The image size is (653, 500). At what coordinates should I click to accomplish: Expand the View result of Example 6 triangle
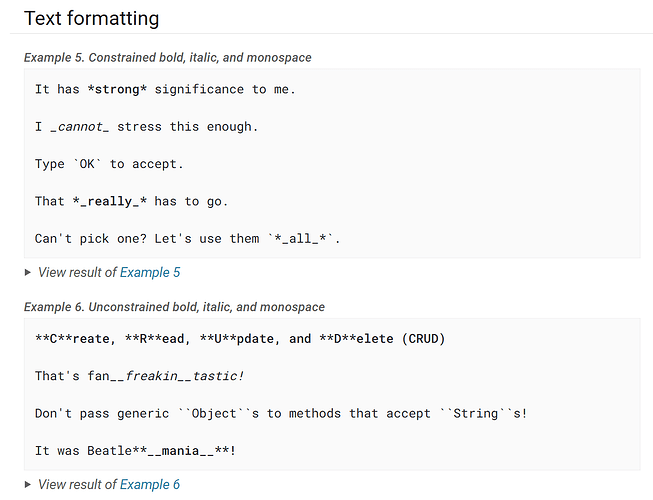pos(28,485)
